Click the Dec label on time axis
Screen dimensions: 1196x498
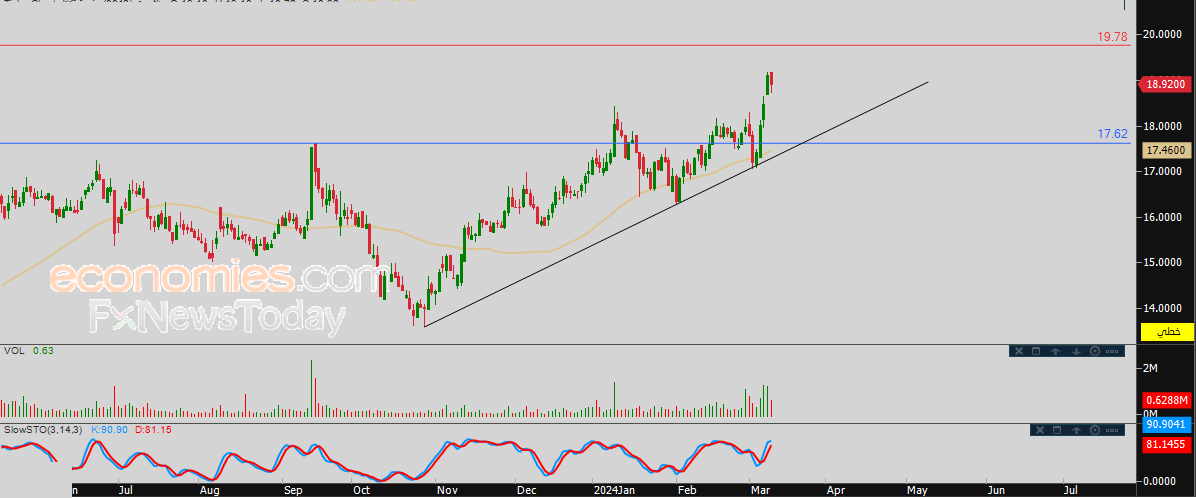(526, 490)
